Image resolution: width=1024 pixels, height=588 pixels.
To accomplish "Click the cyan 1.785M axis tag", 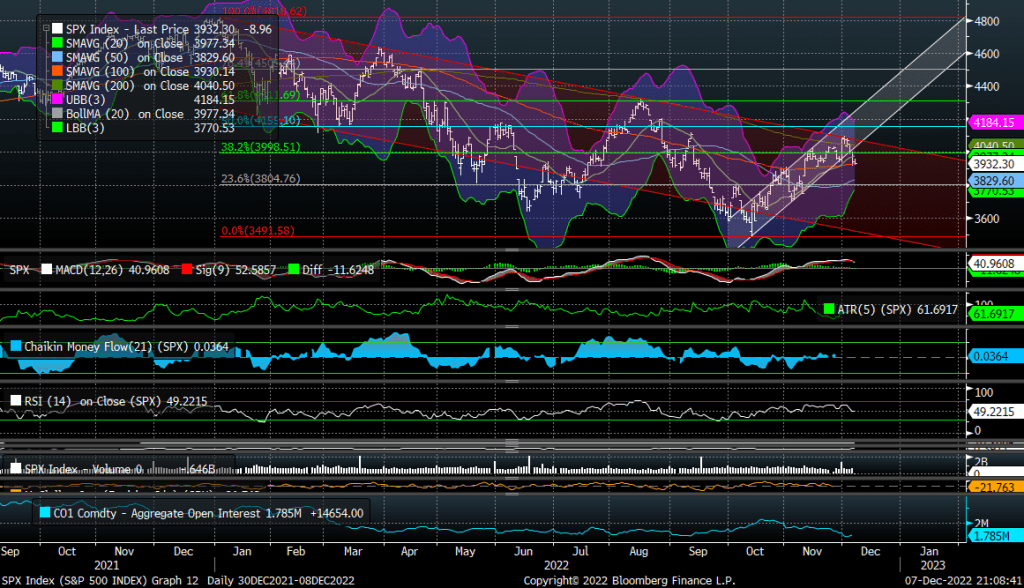I will pos(994,536).
